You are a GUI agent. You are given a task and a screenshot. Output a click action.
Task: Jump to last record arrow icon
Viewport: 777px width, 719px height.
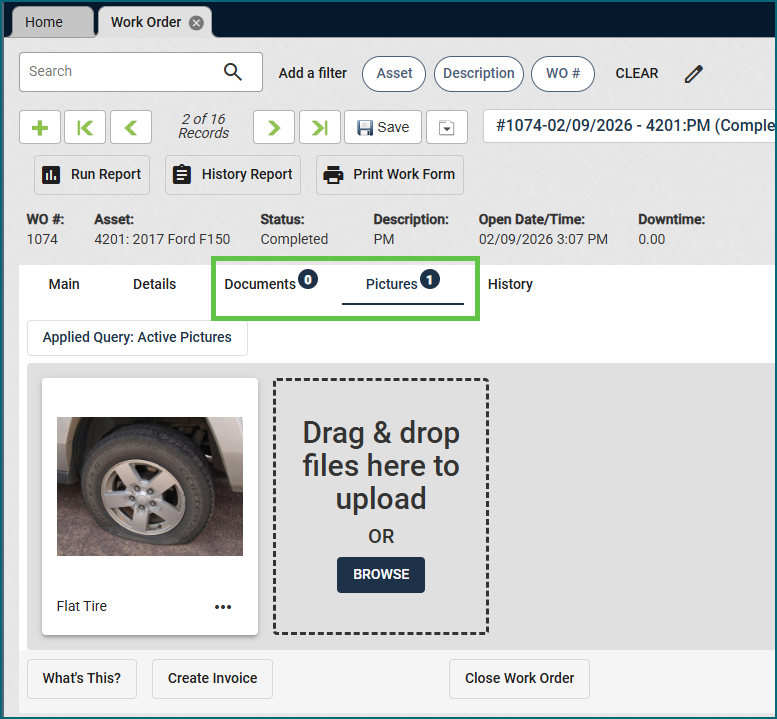pos(319,127)
